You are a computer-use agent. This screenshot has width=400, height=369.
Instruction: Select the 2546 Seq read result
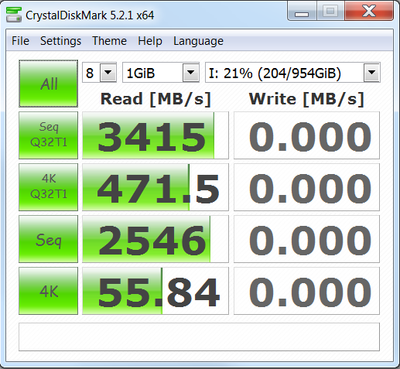click(155, 239)
